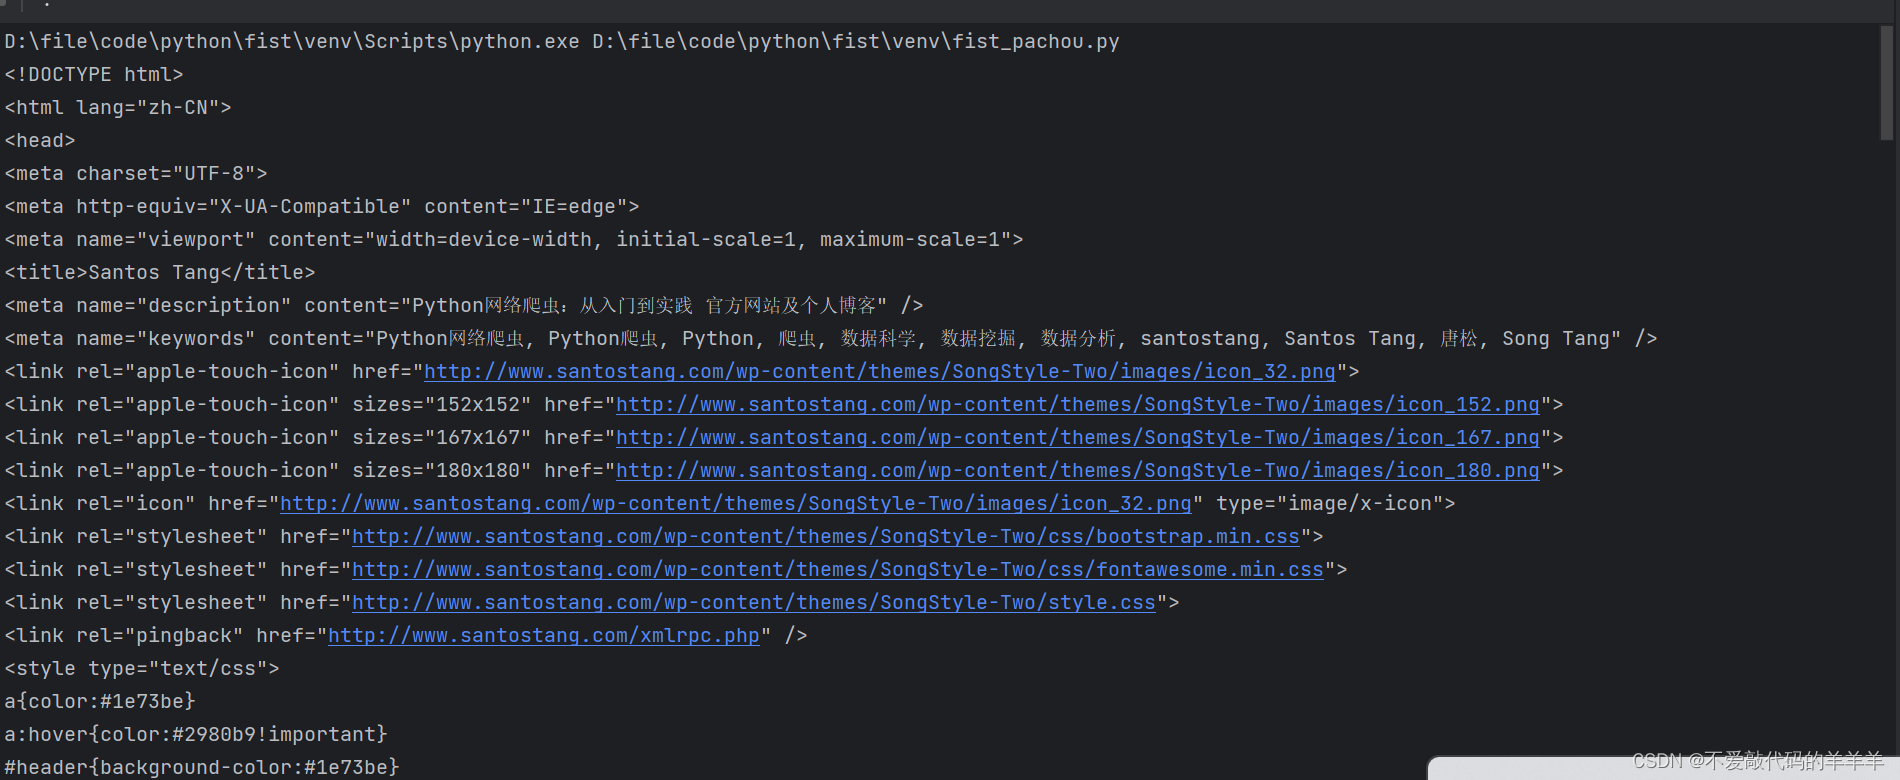Click the xmlrpc.php pingback link
The height and width of the screenshot is (780, 1900).
click(x=544, y=636)
